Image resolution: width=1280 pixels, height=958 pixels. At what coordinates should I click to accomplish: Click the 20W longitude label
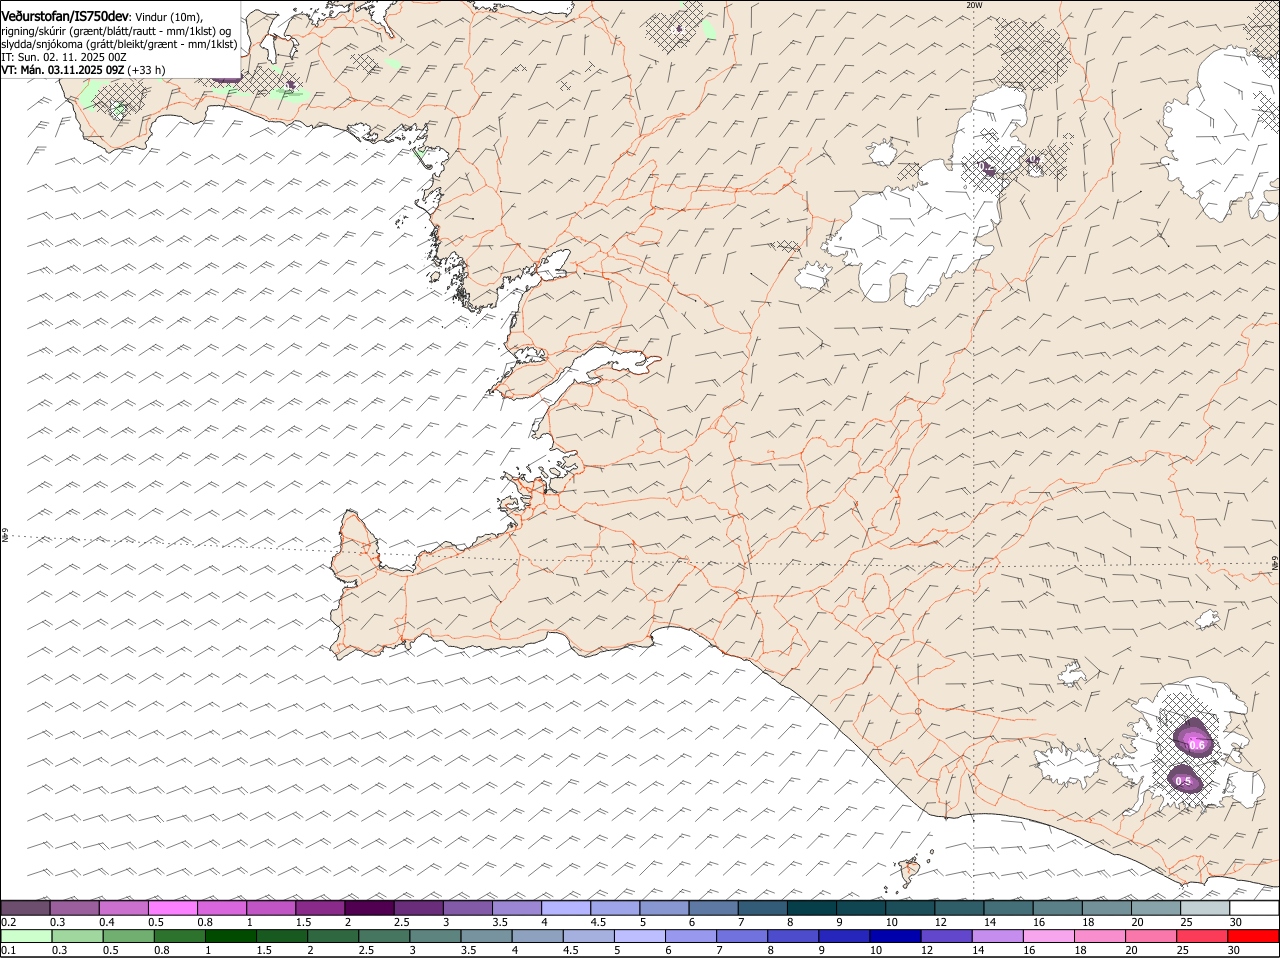point(974,5)
